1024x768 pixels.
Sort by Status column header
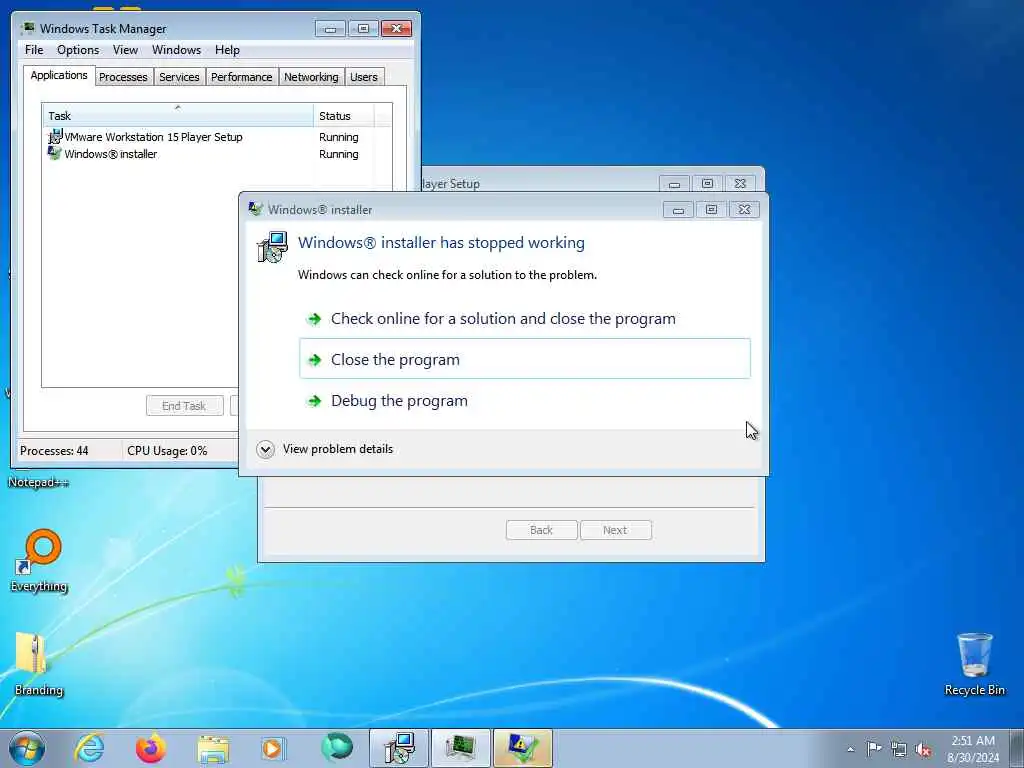point(344,116)
